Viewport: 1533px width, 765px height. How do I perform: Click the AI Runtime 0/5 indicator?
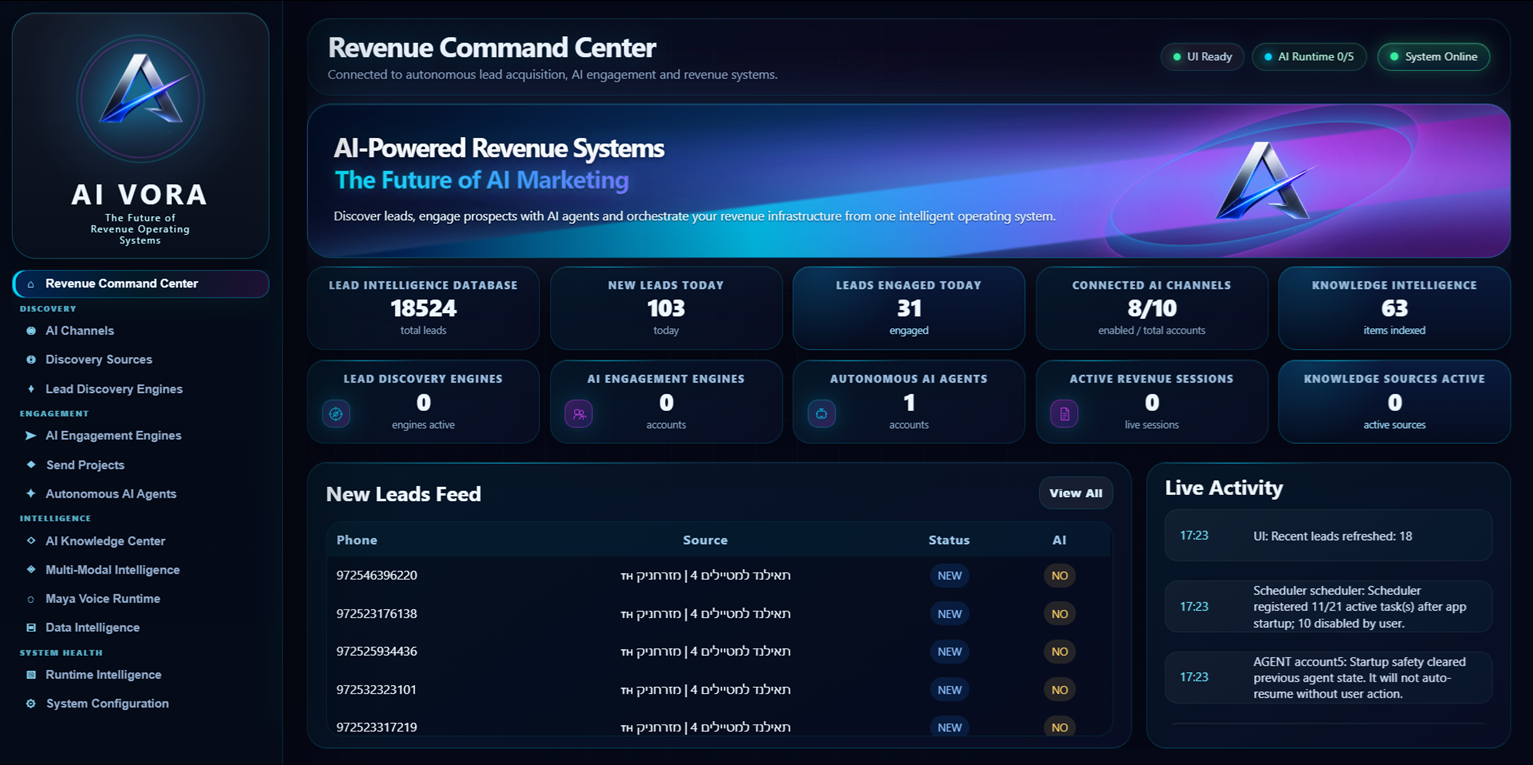(1309, 57)
